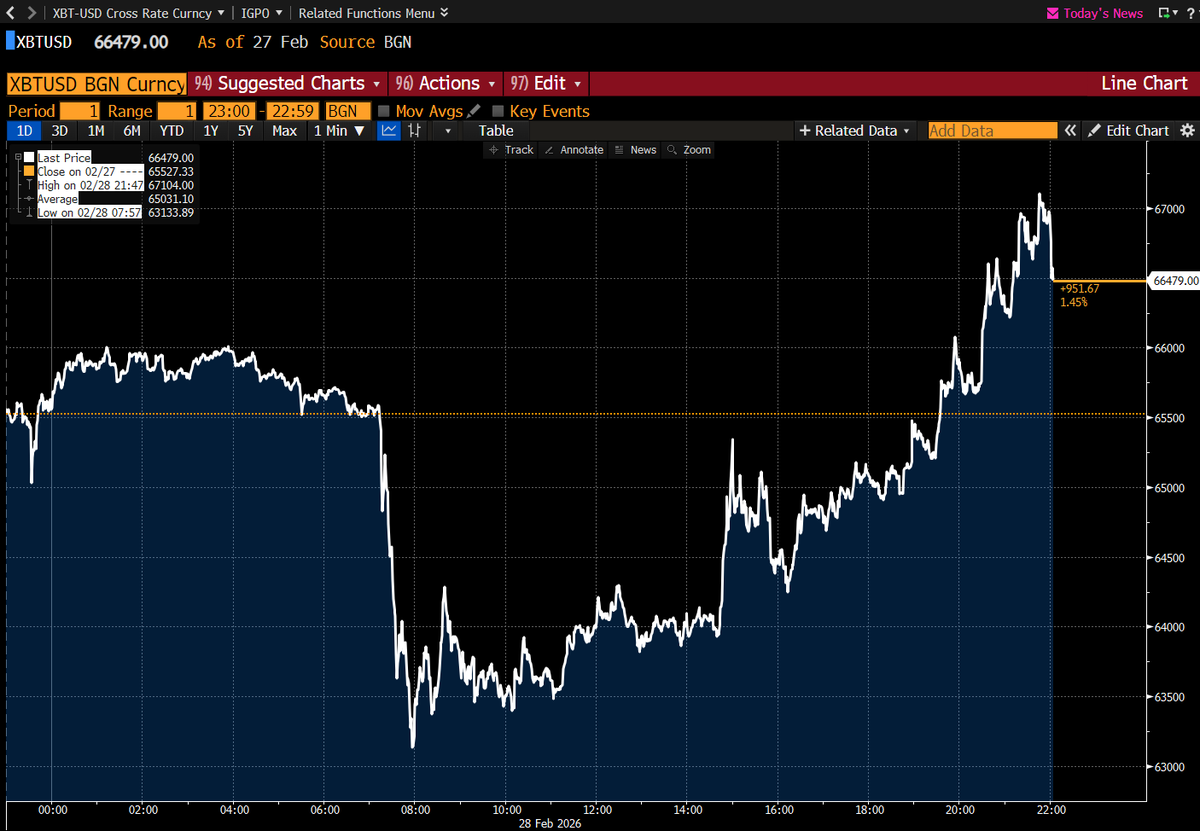
Task: Click the Average marker icon in legend
Action: tap(29, 199)
